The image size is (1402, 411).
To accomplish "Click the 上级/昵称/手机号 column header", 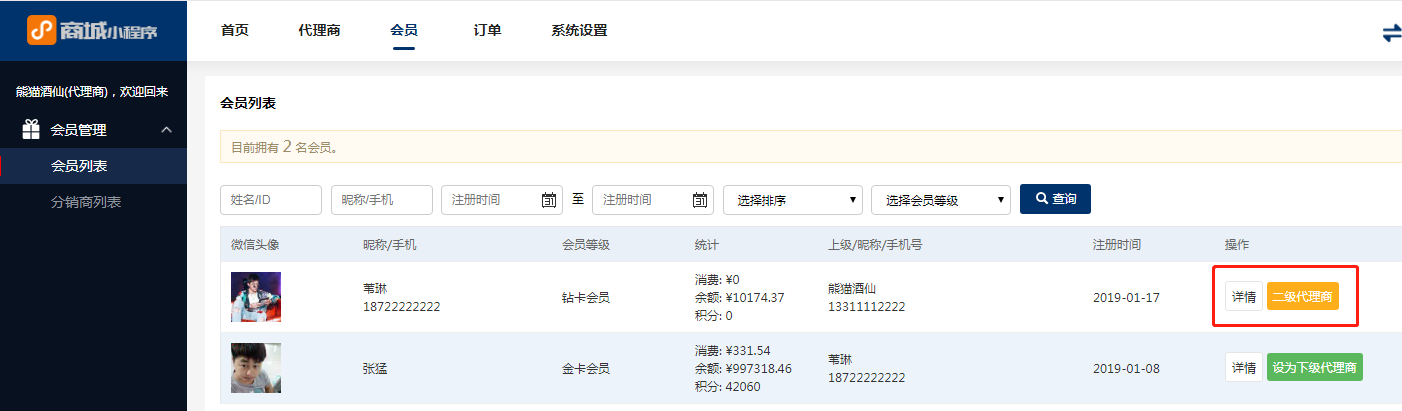I will click(875, 245).
